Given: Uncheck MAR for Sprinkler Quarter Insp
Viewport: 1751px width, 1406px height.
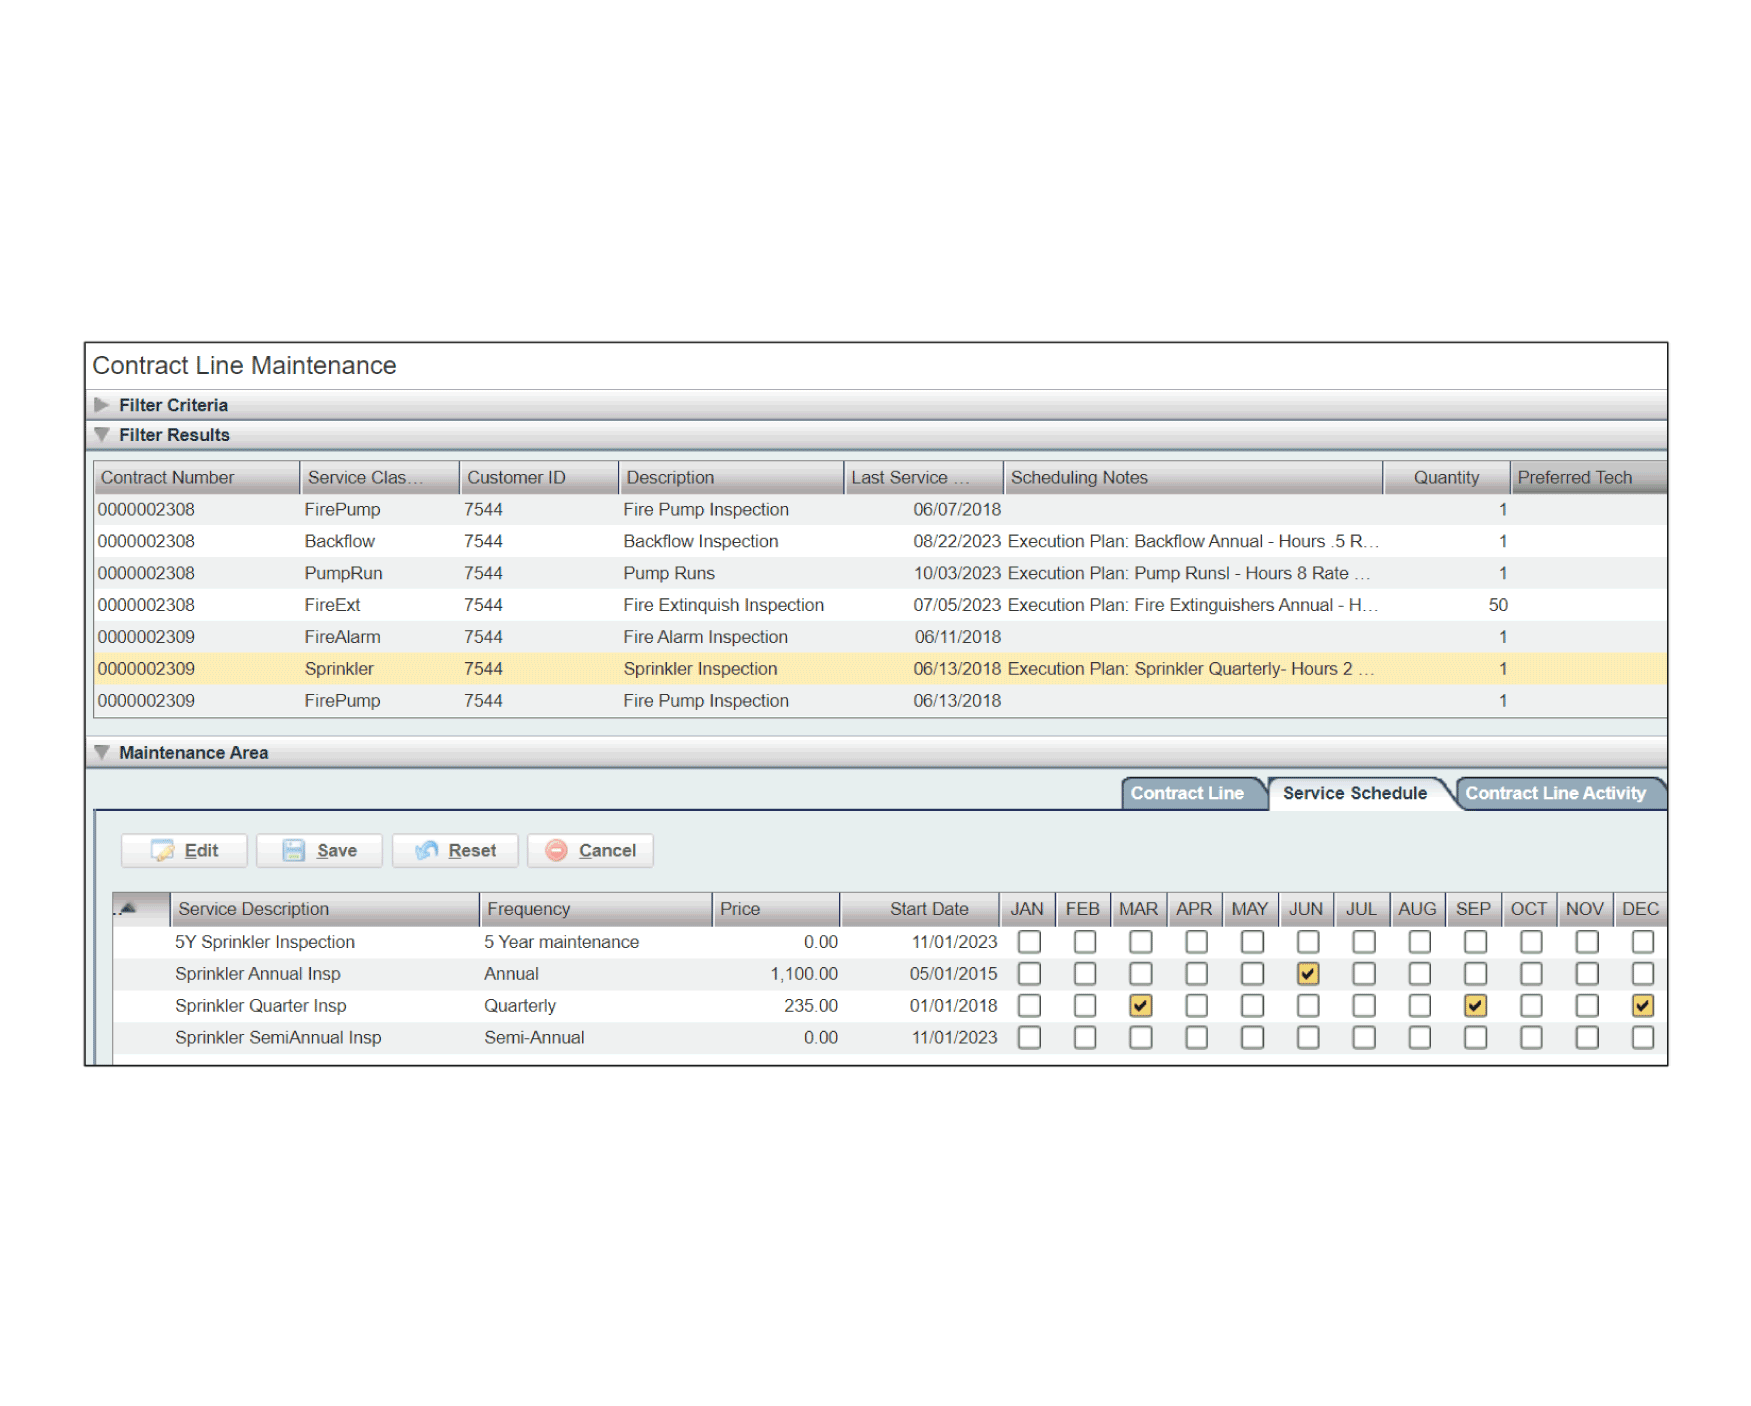Looking at the screenshot, I should click(1140, 1005).
